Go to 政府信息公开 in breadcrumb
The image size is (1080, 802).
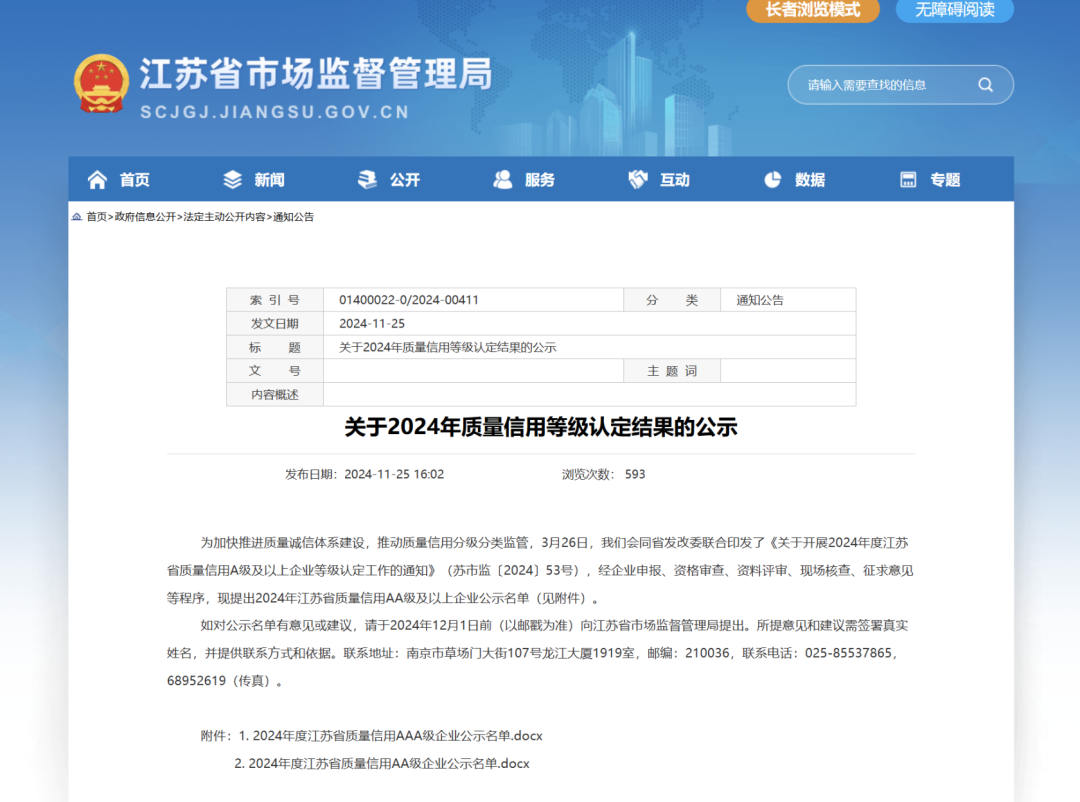click(x=145, y=217)
